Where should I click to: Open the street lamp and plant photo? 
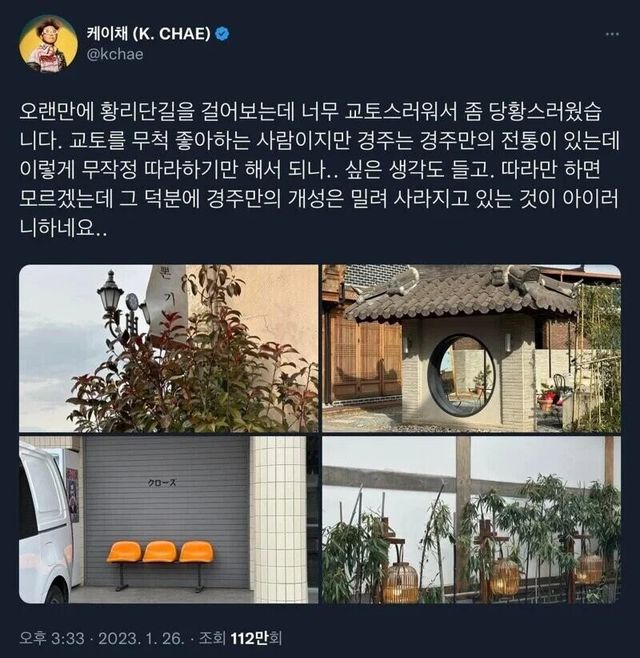(x=169, y=348)
